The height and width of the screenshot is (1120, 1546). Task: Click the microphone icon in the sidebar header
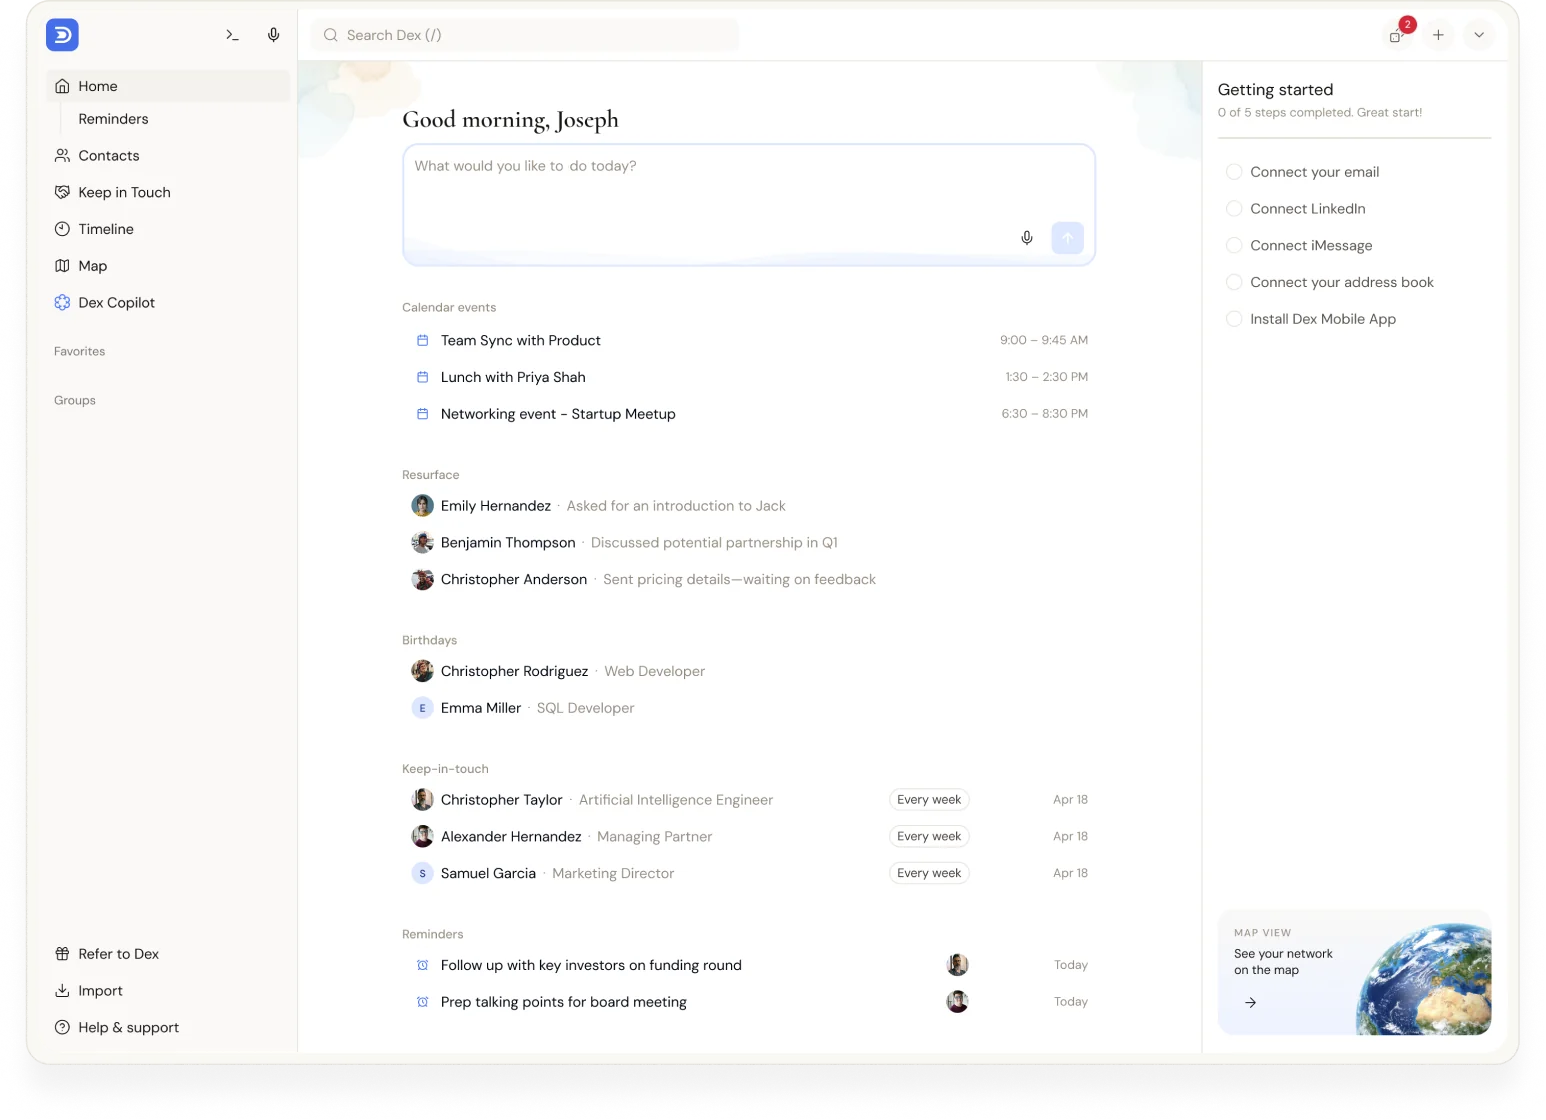(273, 35)
